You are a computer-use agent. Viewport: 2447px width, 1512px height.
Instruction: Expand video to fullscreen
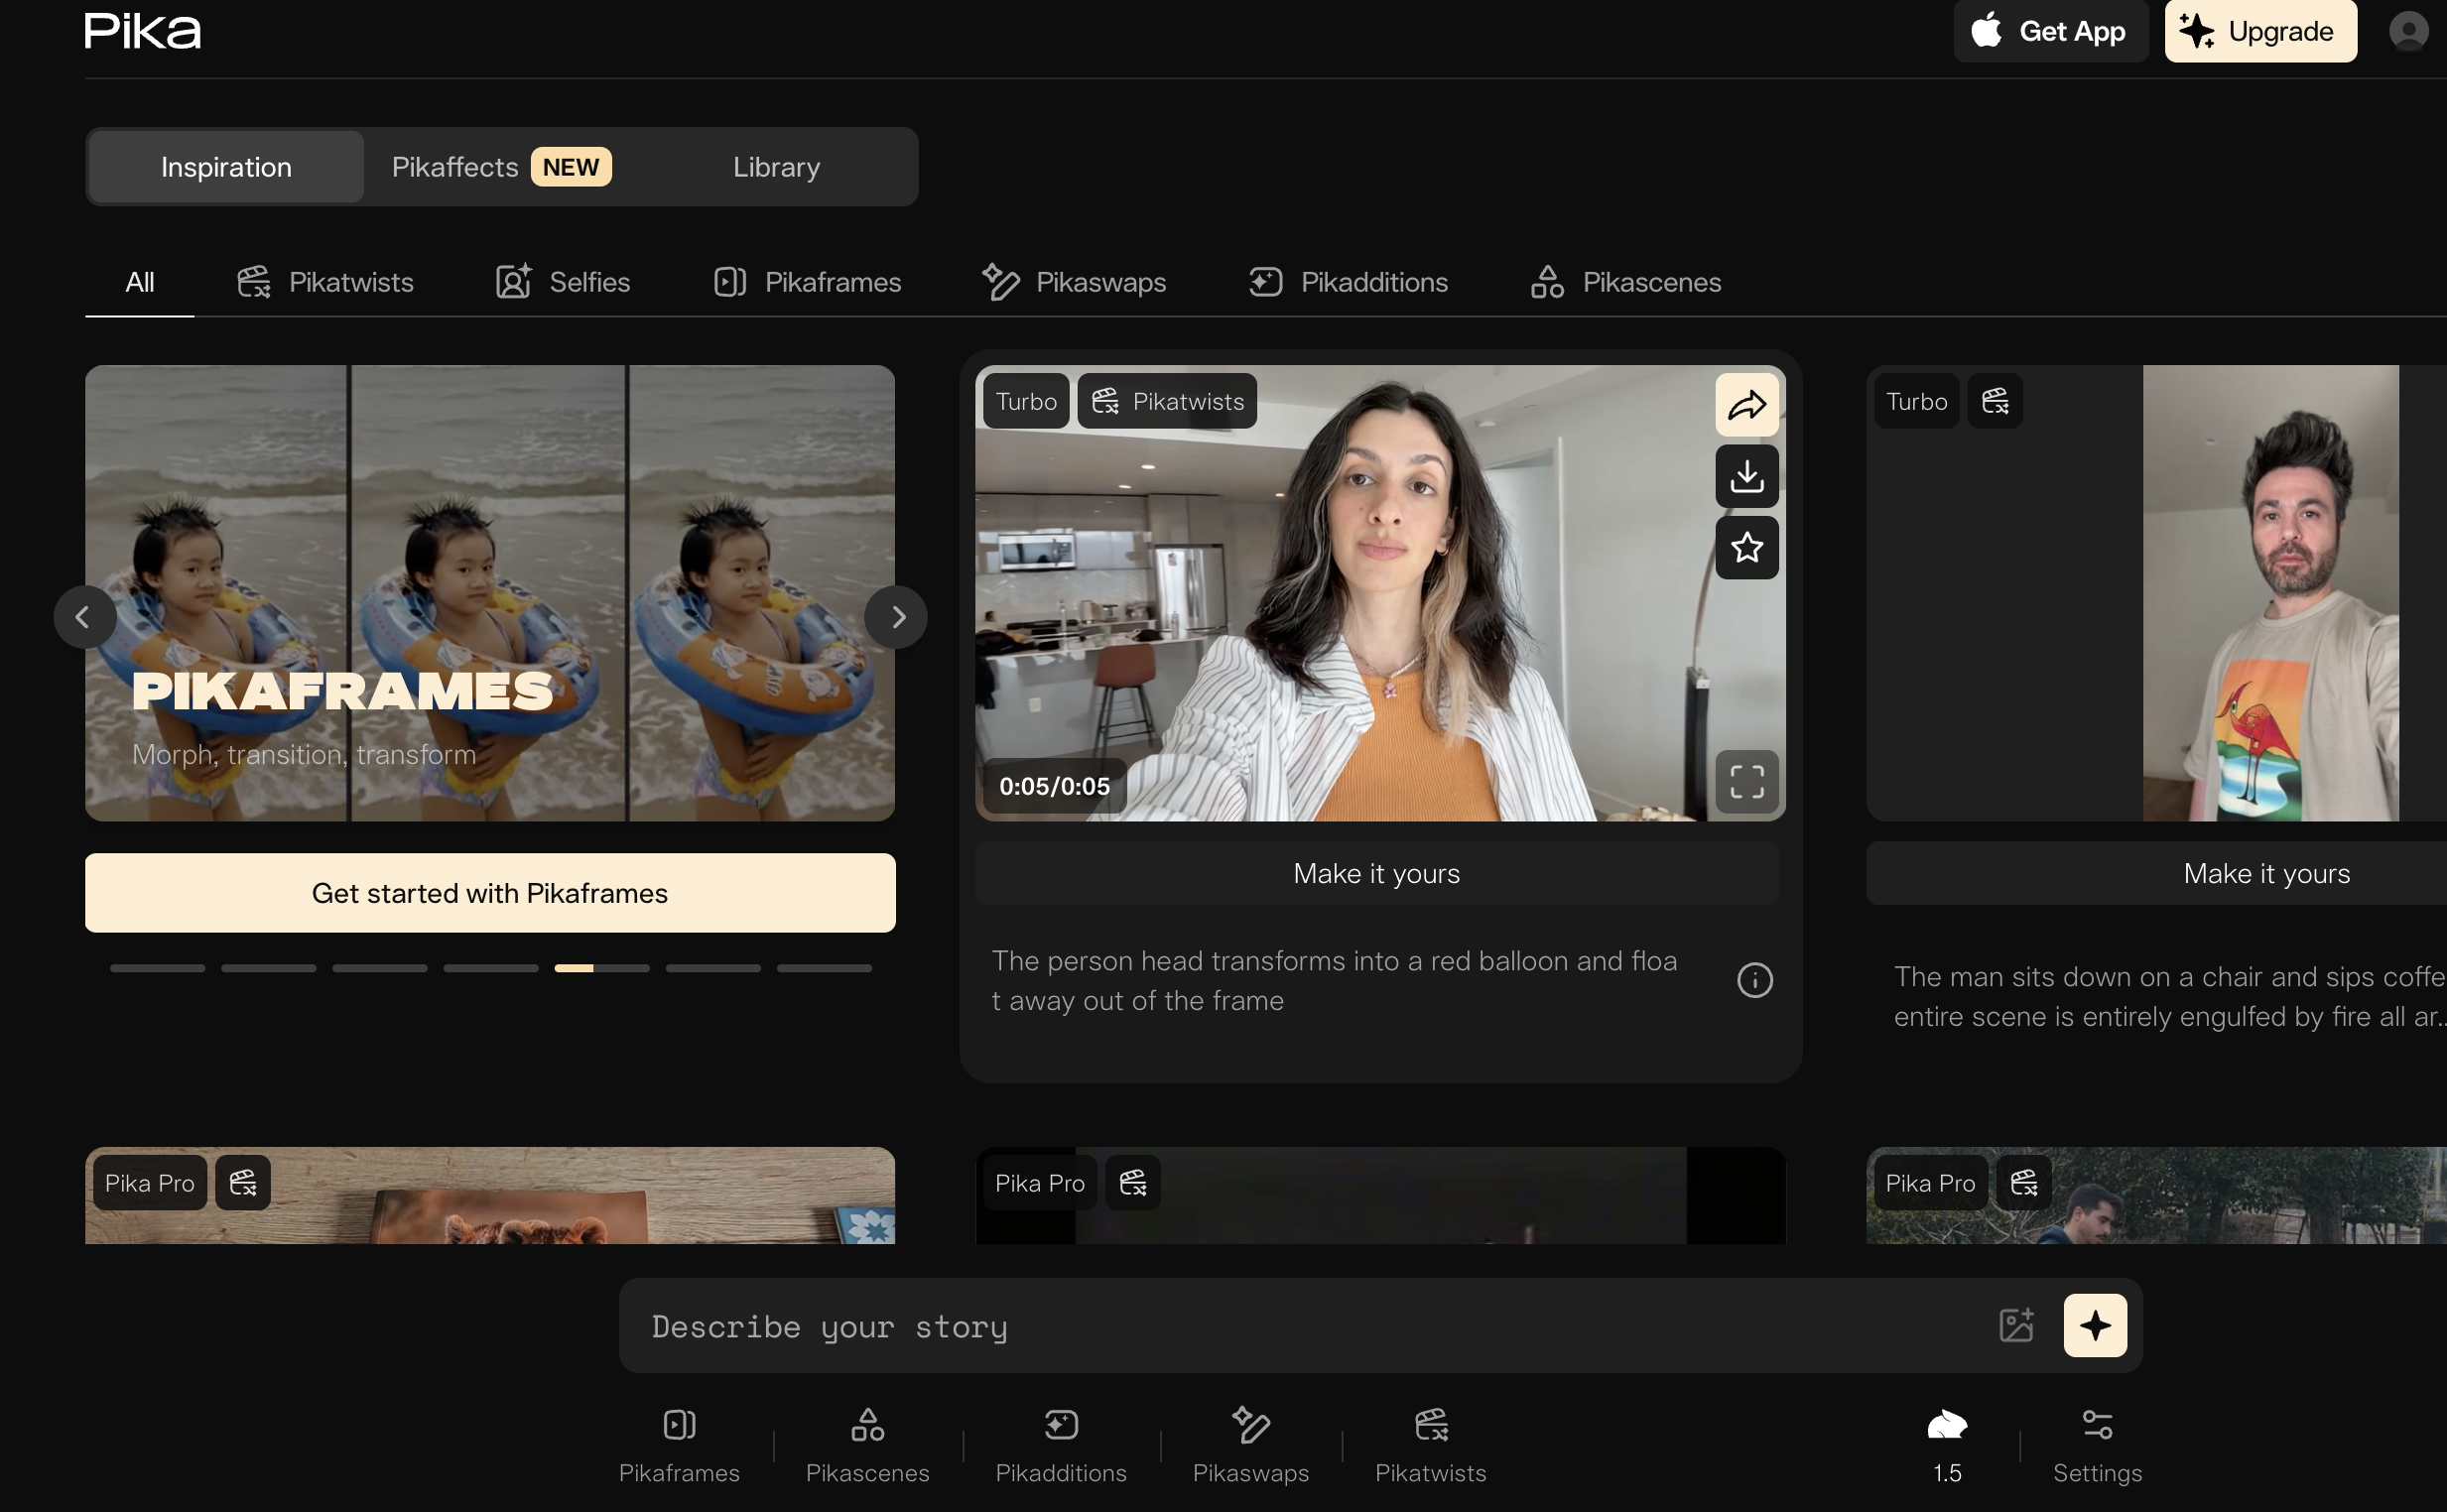point(1746,782)
